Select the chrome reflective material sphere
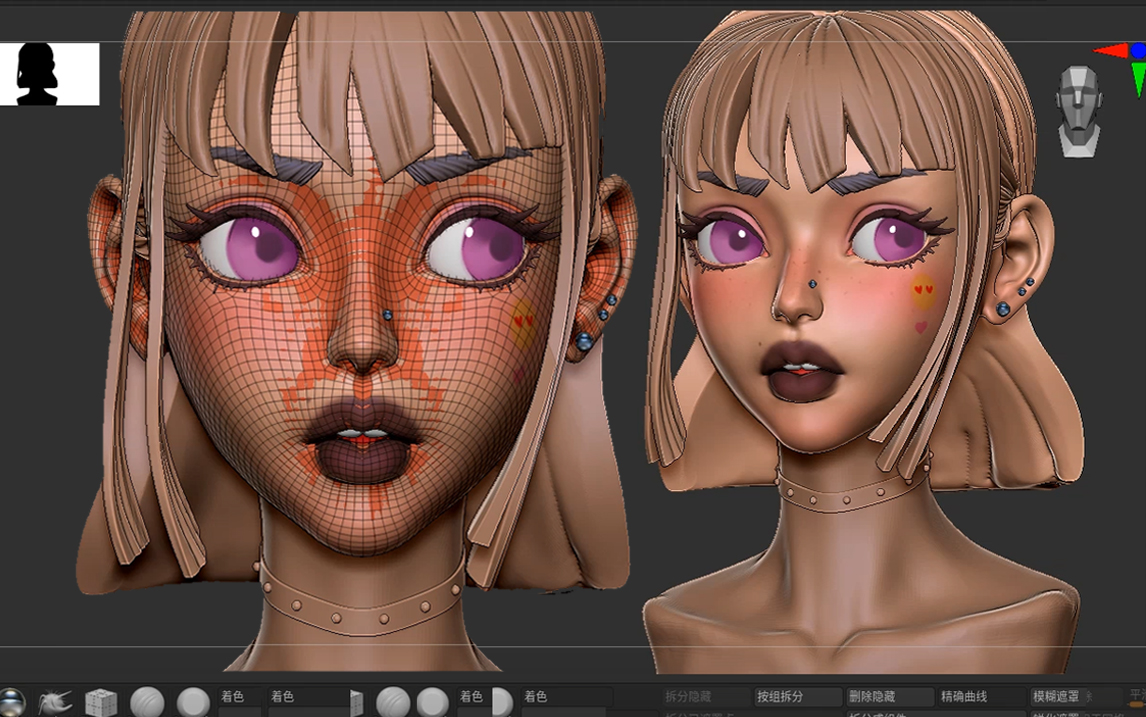This screenshot has height=717, width=1146. coord(12,702)
